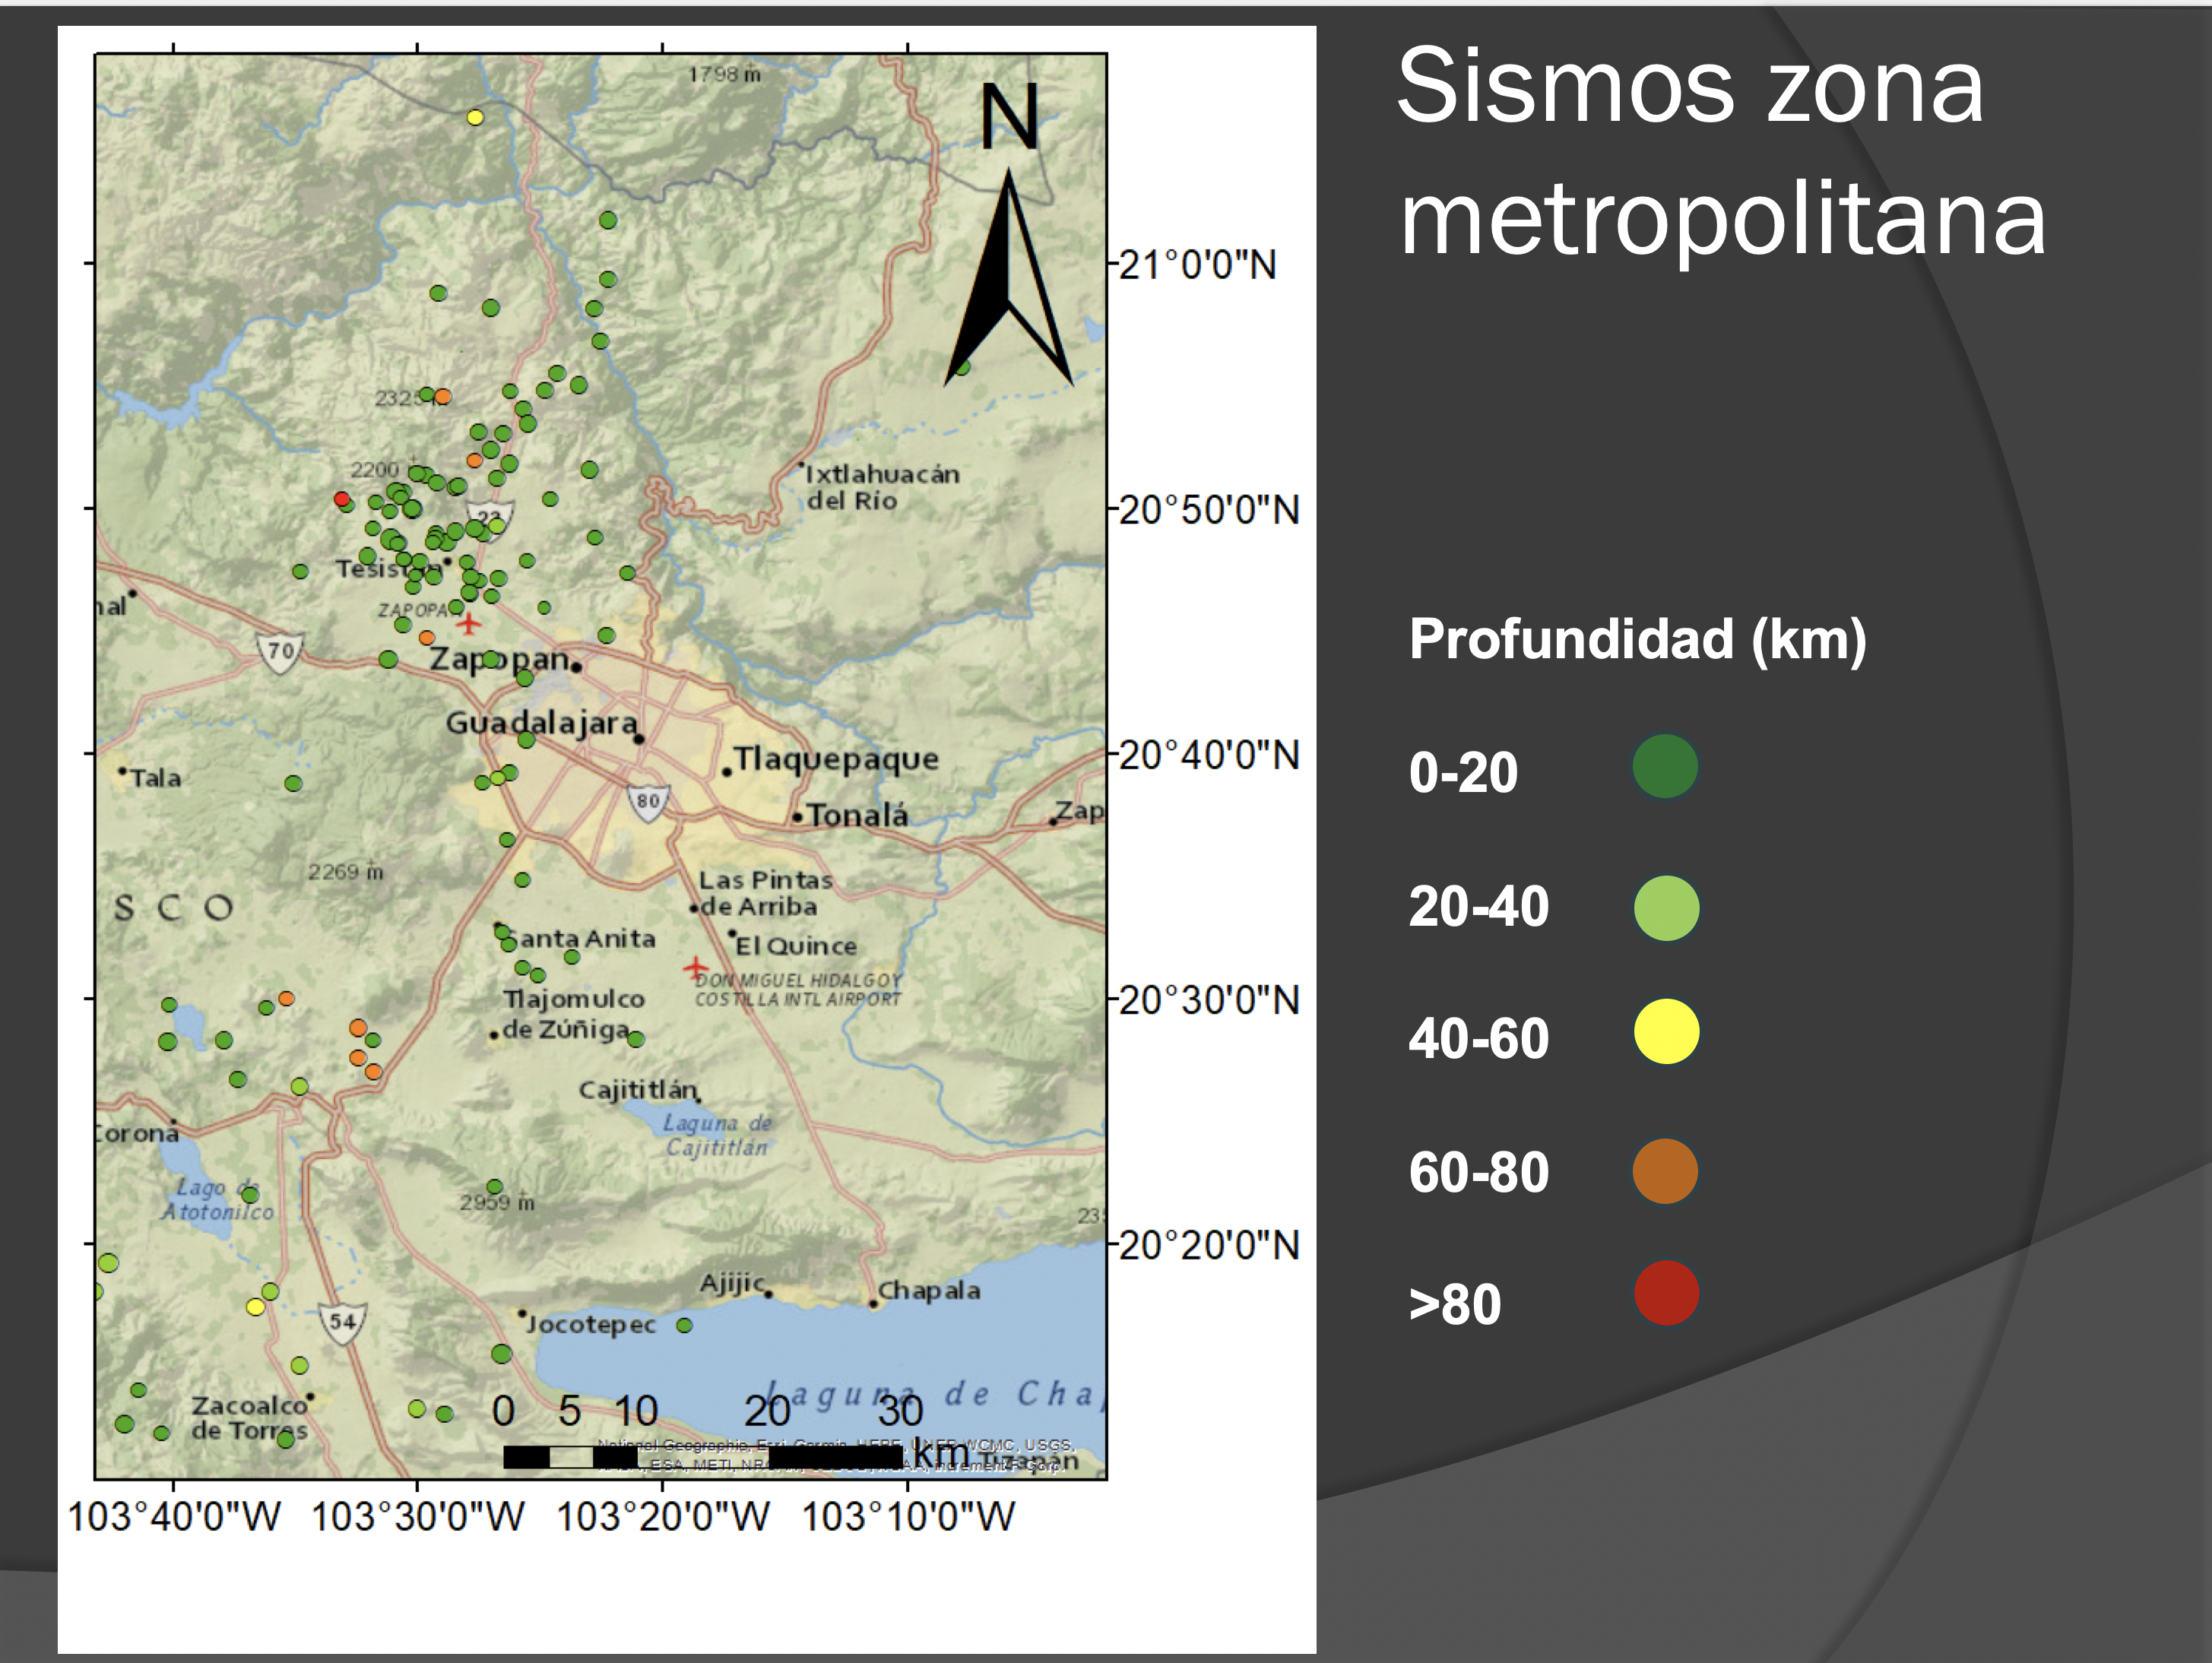Select the dark green 0-20 legend circle
Screen dimensions: 2212x1663
pos(1665,767)
